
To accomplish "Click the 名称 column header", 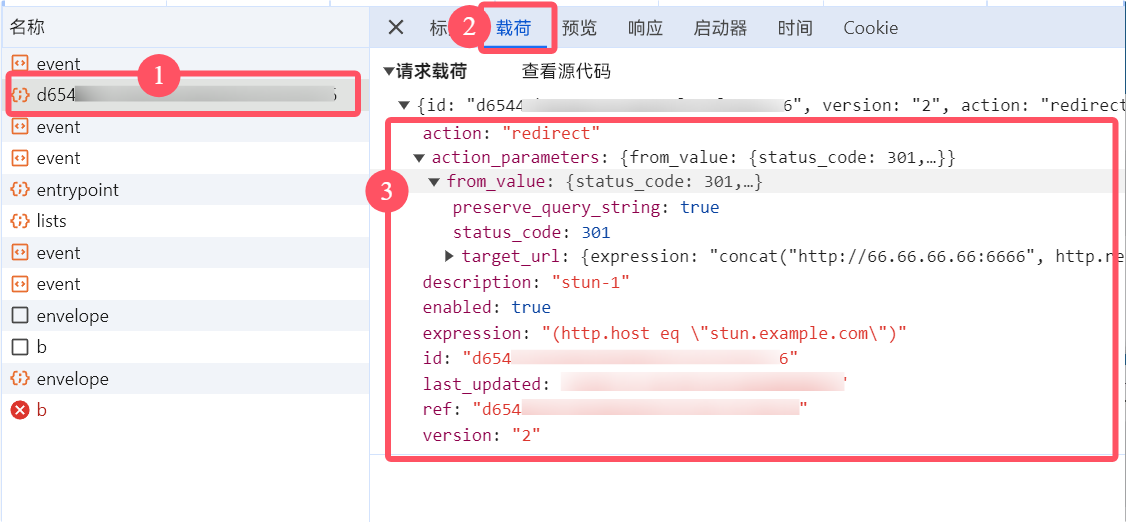I will (28, 28).
